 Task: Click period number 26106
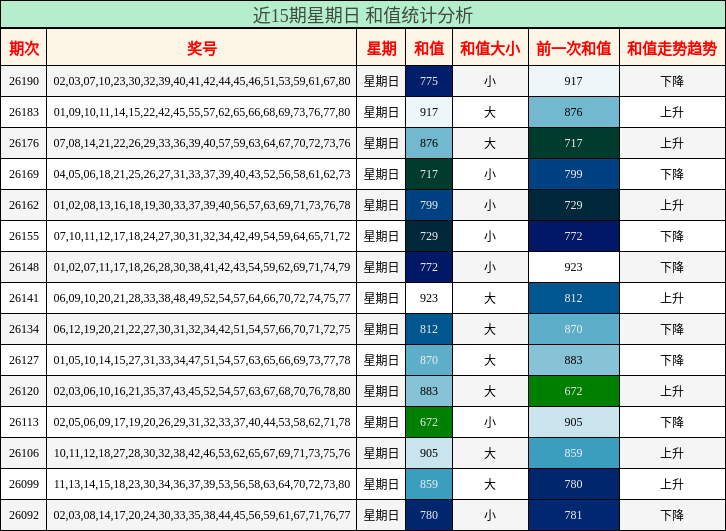(x=24, y=454)
